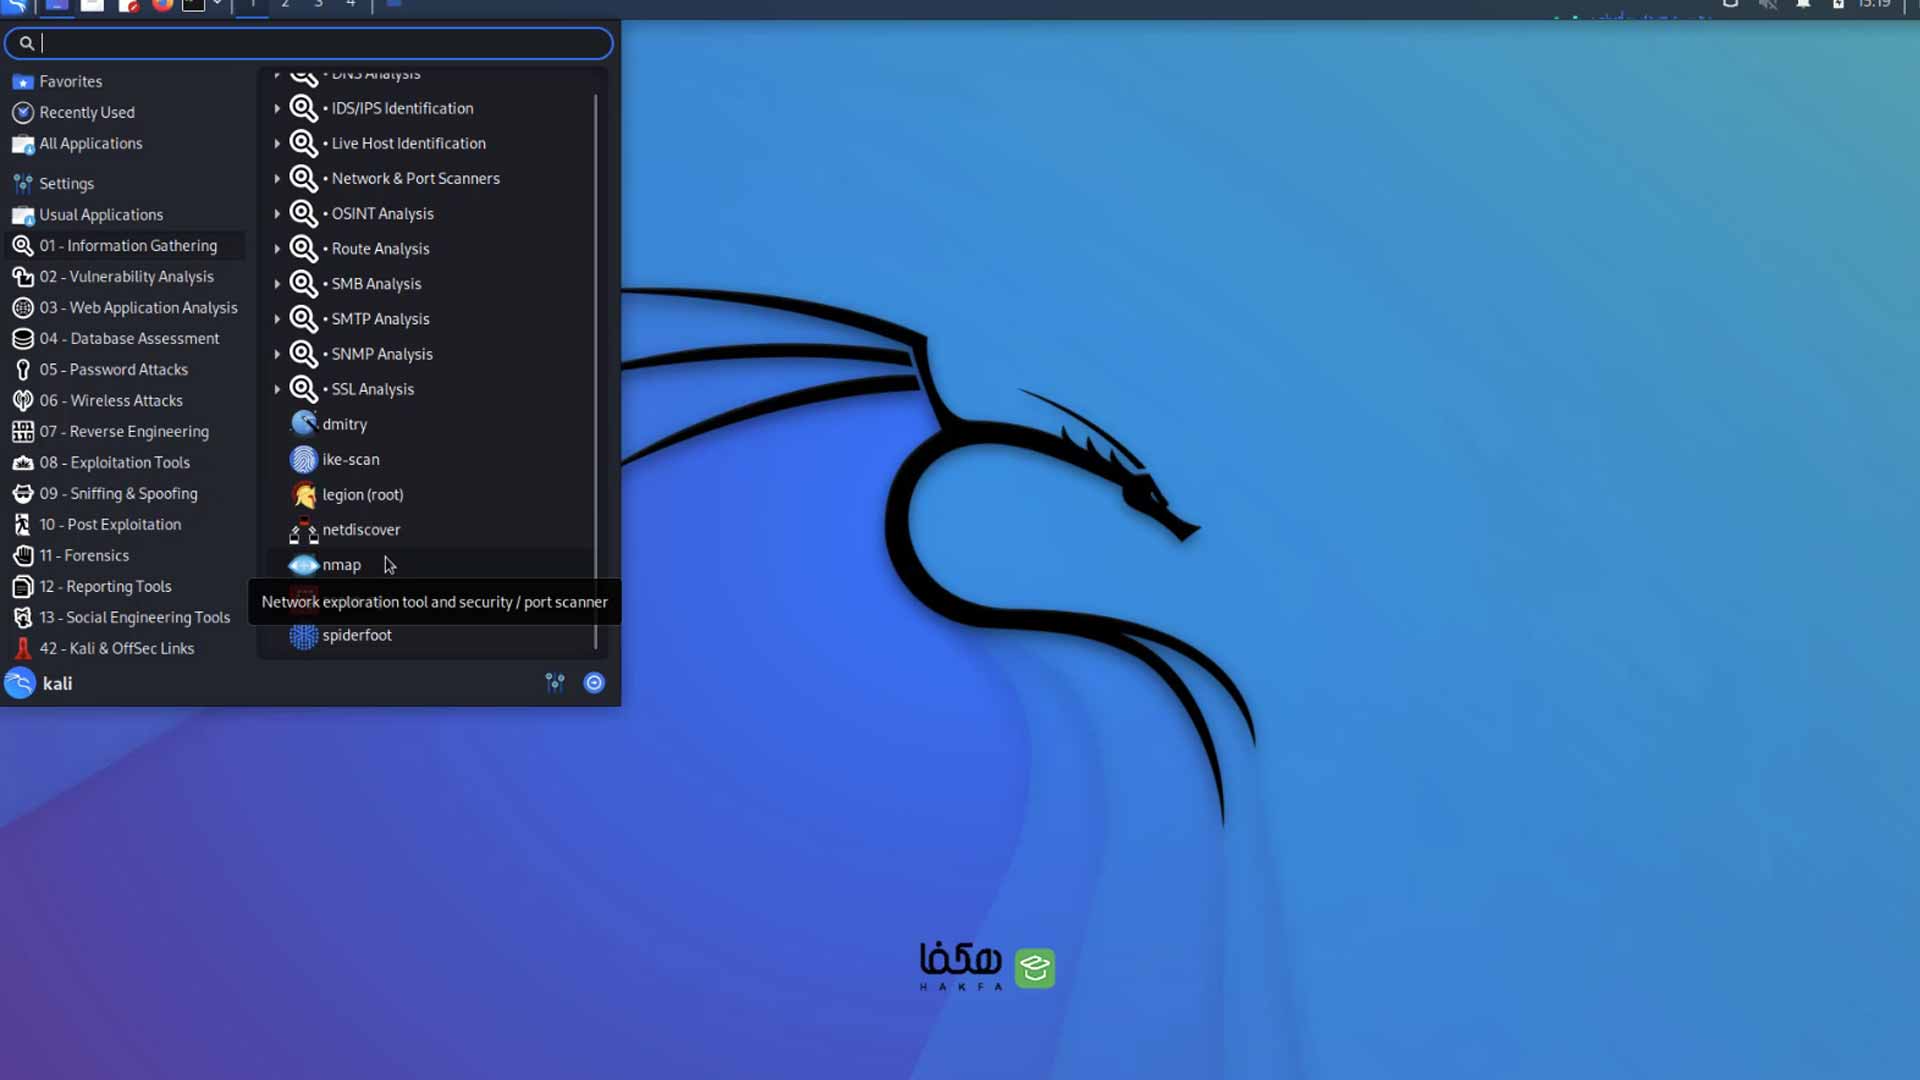Open the Favorites category
The image size is (1920, 1080).
pyautogui.click(x=125, y=81)
